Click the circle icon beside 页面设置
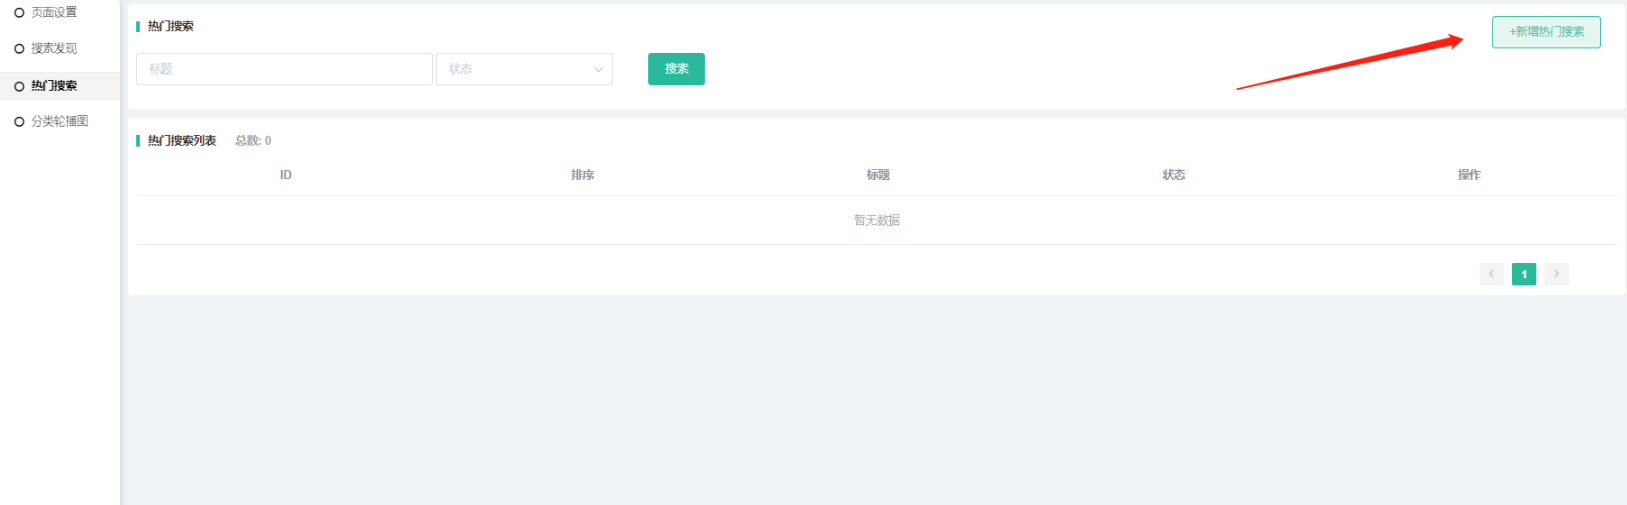 pyautogui.click(x=19, y=13)
